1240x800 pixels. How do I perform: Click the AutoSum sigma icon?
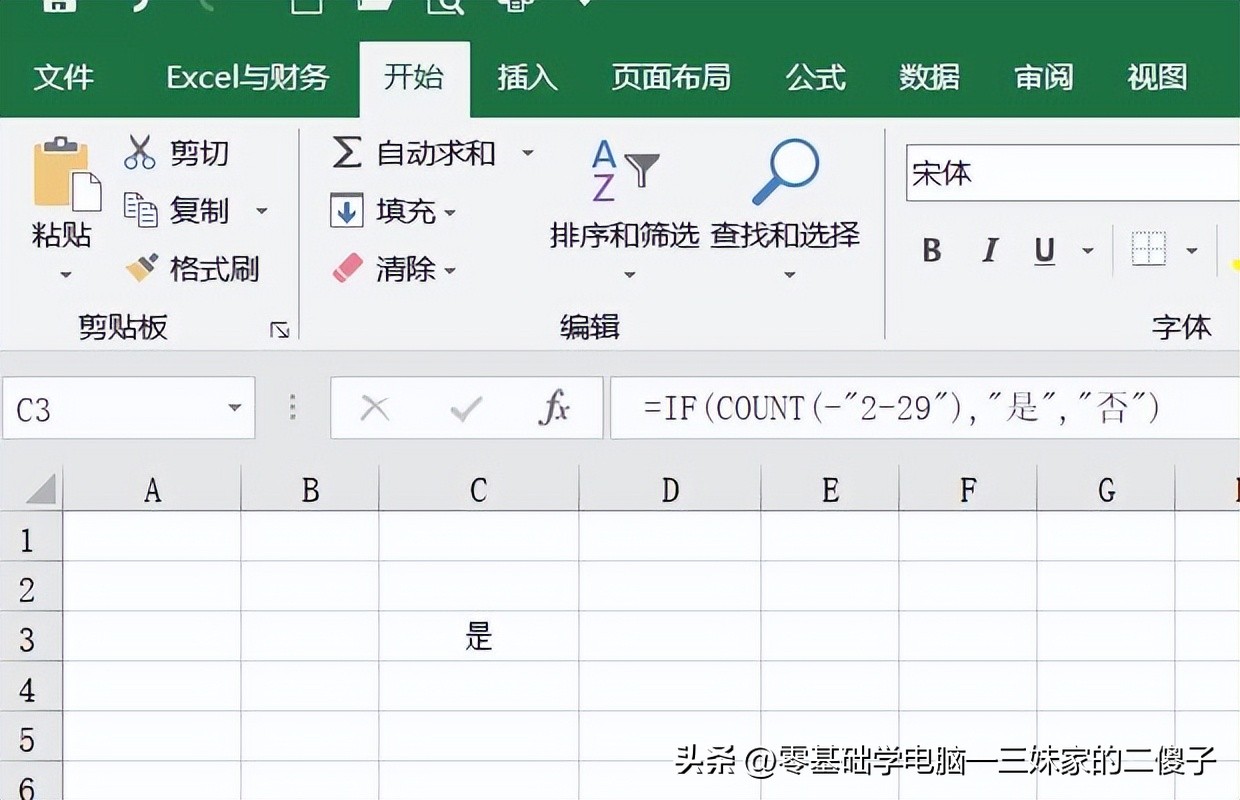coord(346,153)
